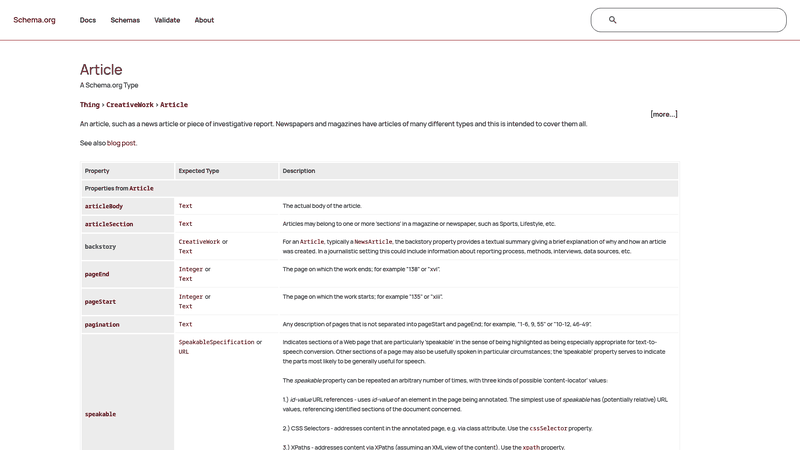Open the blog post link

121,143
